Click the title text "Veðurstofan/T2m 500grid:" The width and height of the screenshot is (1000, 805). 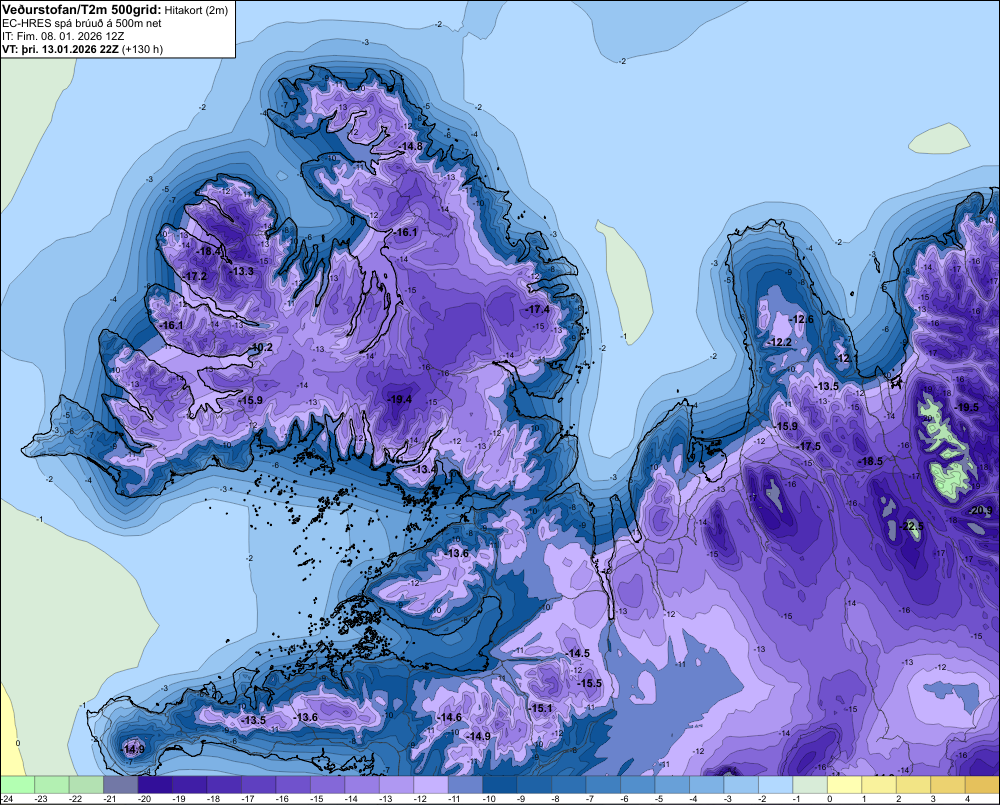click(82, 10)
